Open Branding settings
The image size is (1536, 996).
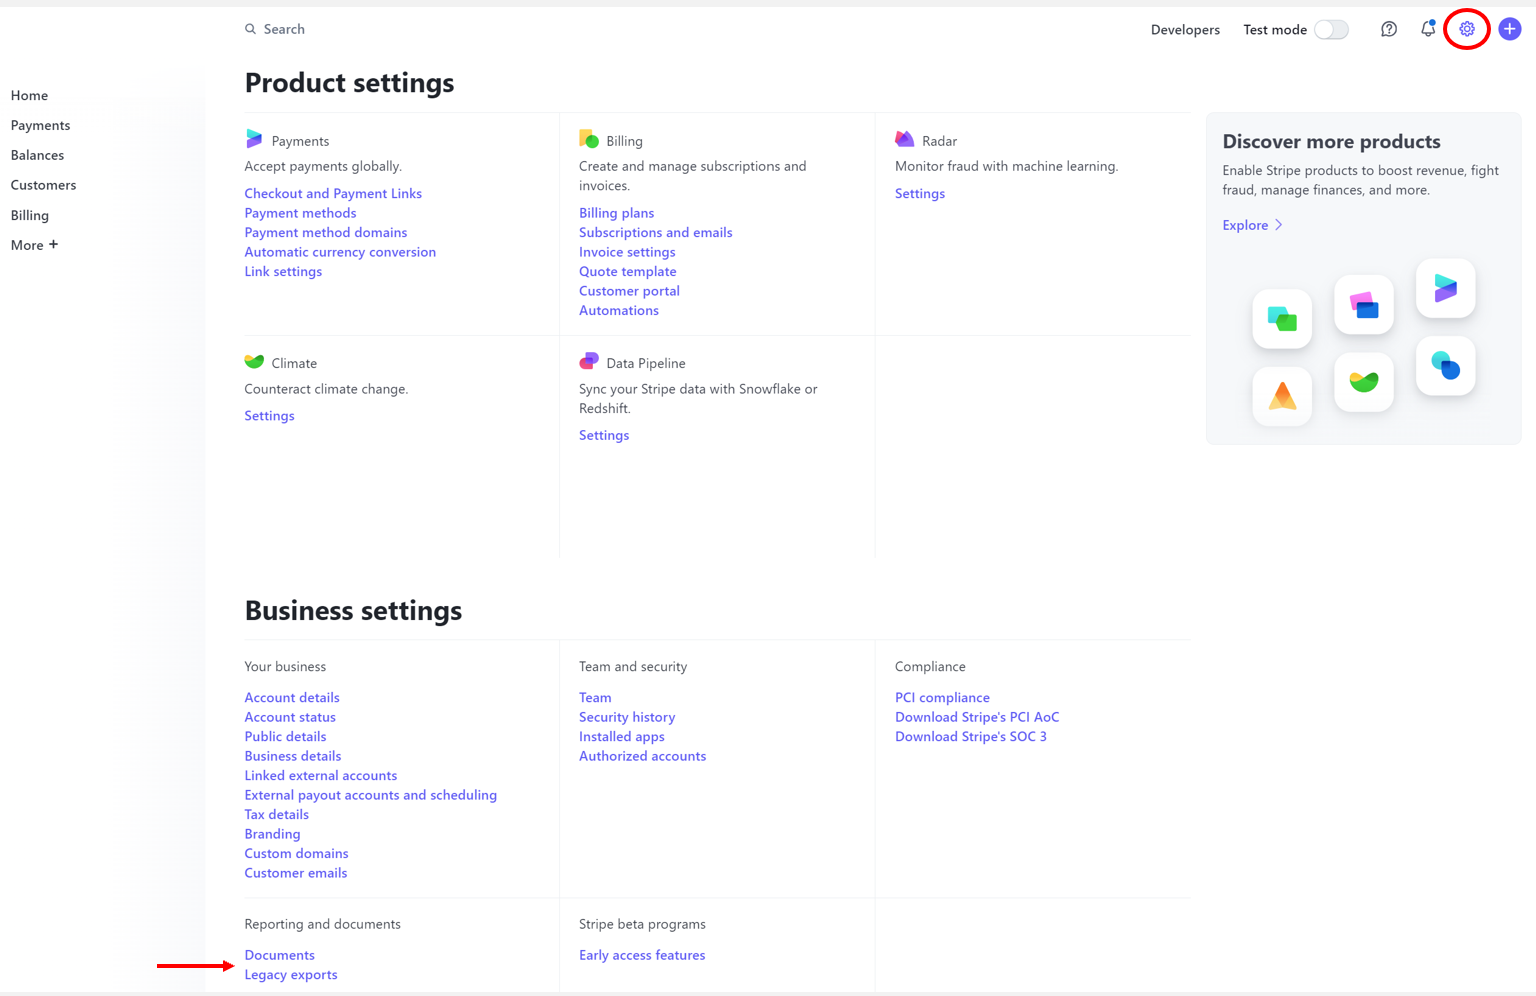(x=272, y=834)
